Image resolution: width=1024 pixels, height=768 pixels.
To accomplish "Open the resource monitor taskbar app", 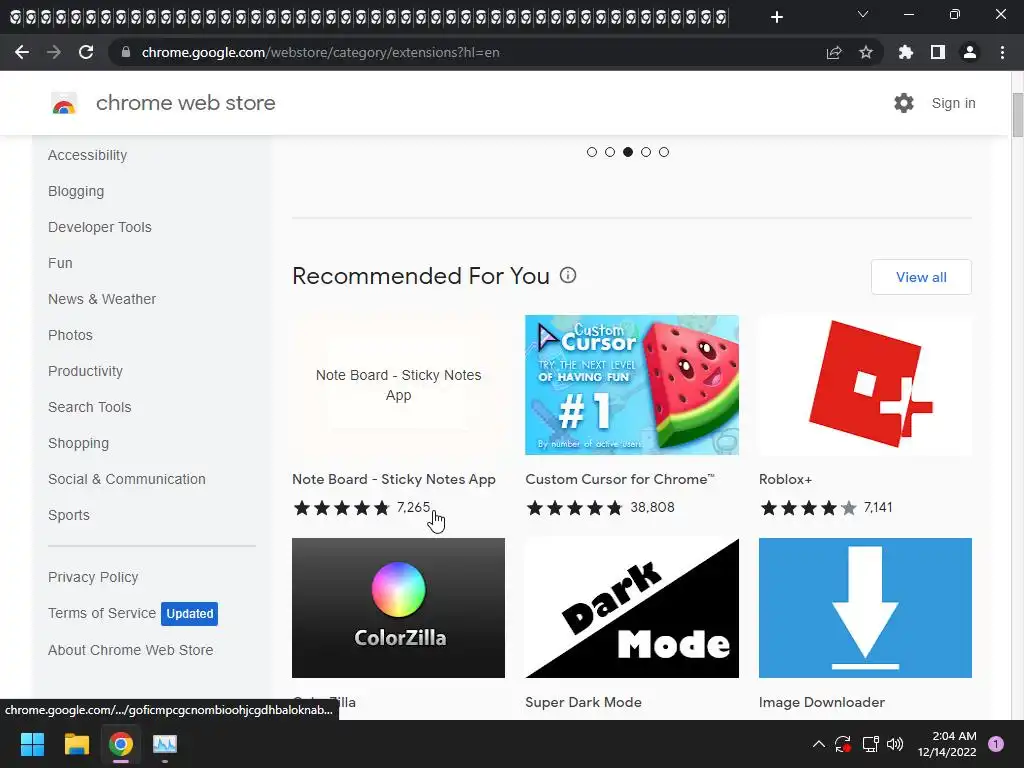I will 165,744.
